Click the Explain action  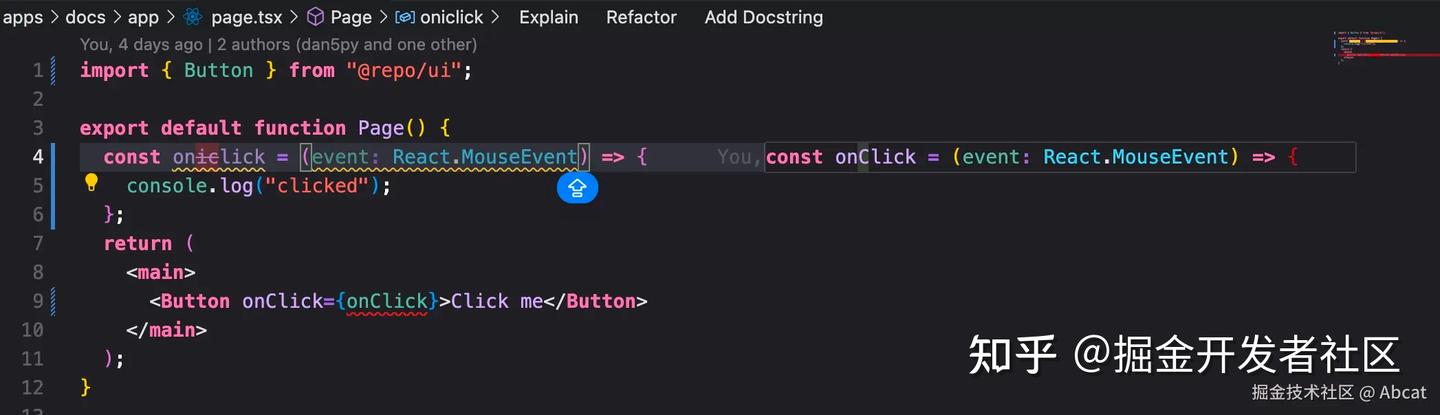pos(548,17)
